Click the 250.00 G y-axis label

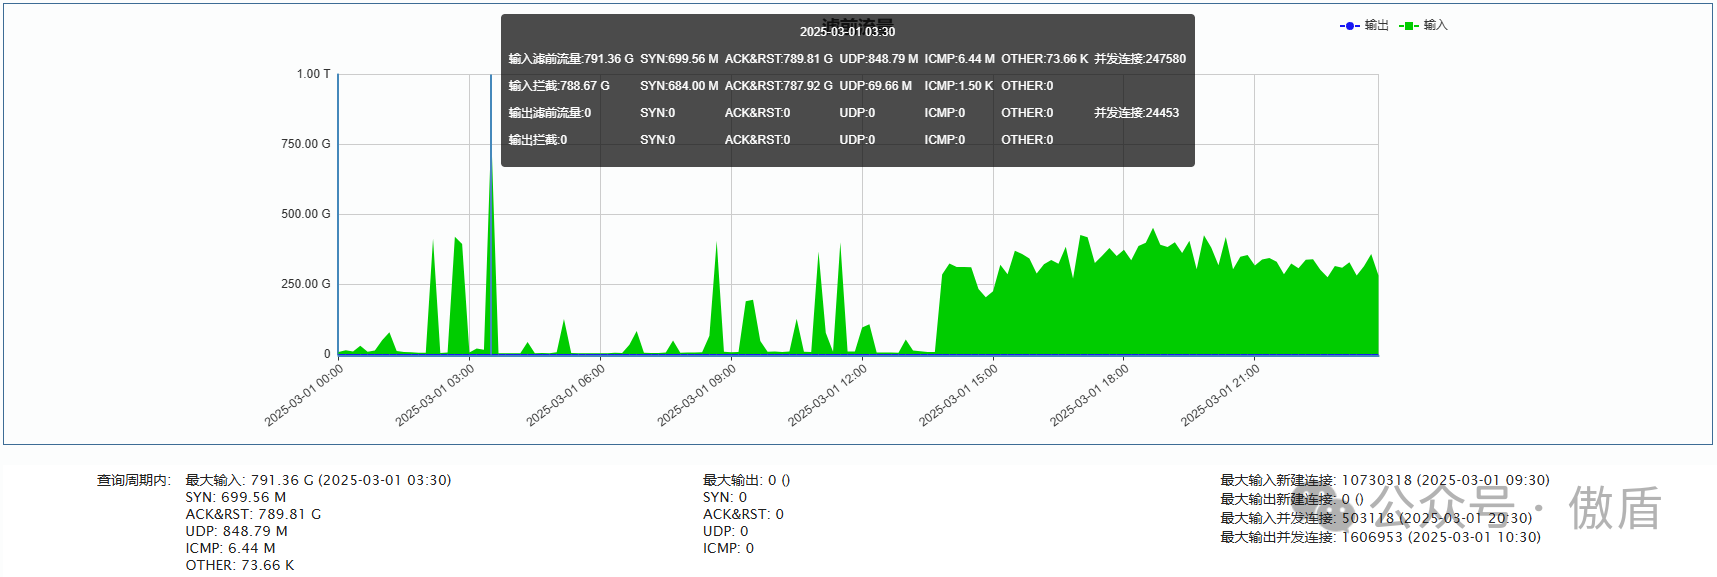305,284
